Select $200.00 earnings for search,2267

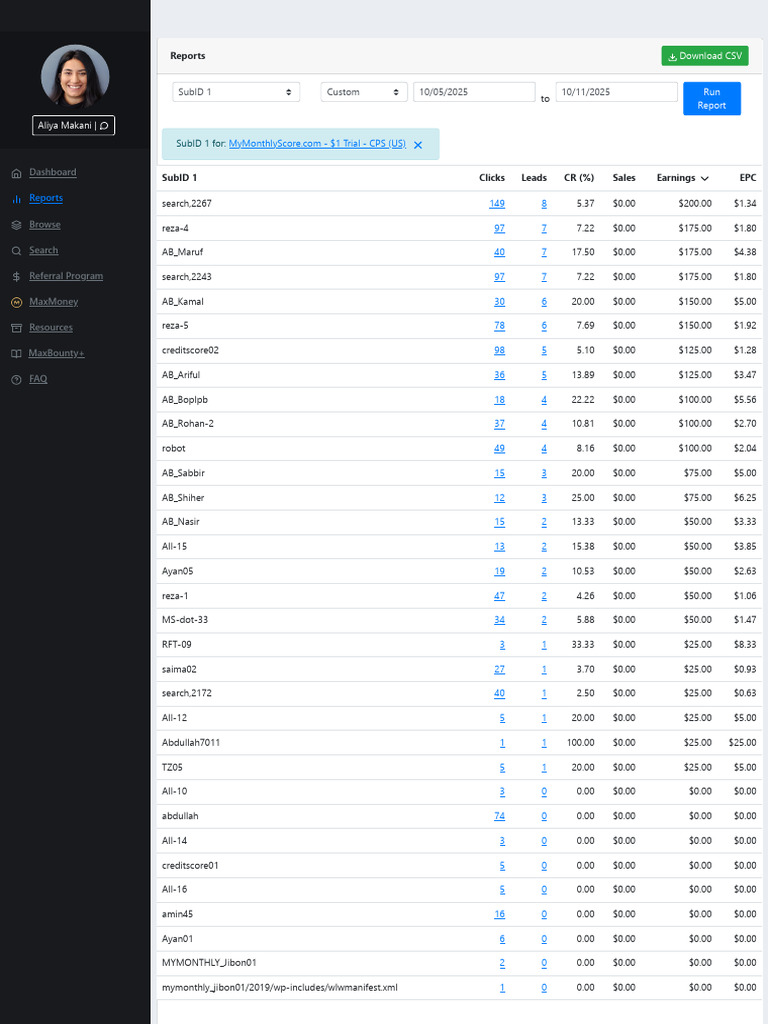(695, 204)
